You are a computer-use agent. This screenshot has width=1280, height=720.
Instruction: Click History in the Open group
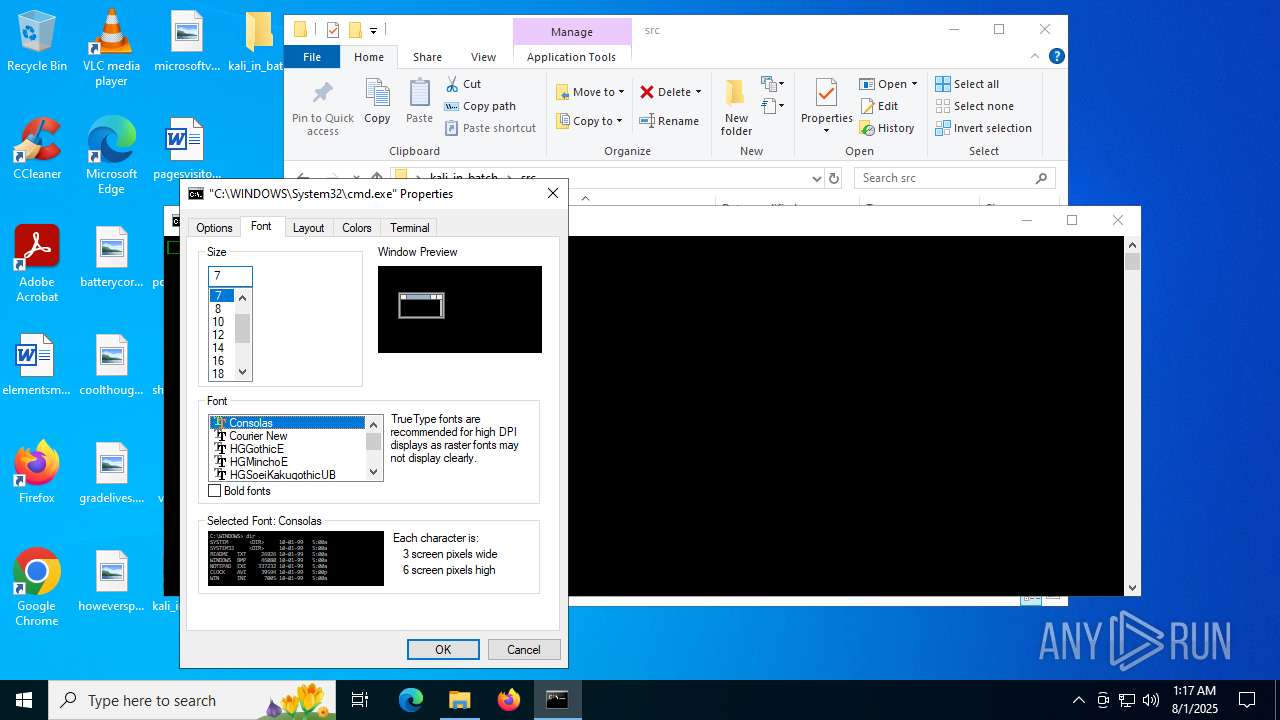pyautogui.click(x=886, y=128)
